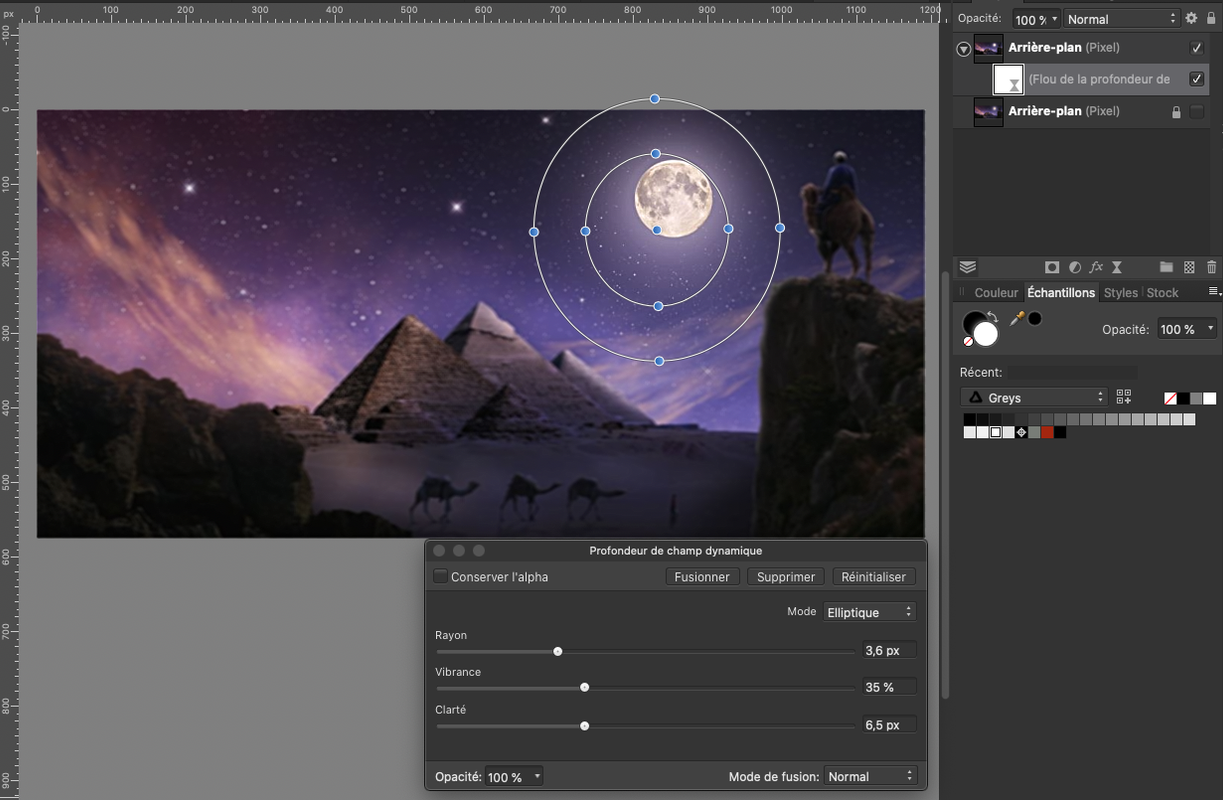Click the centre handle of the elliptical blur

click(x=657, y=230)
